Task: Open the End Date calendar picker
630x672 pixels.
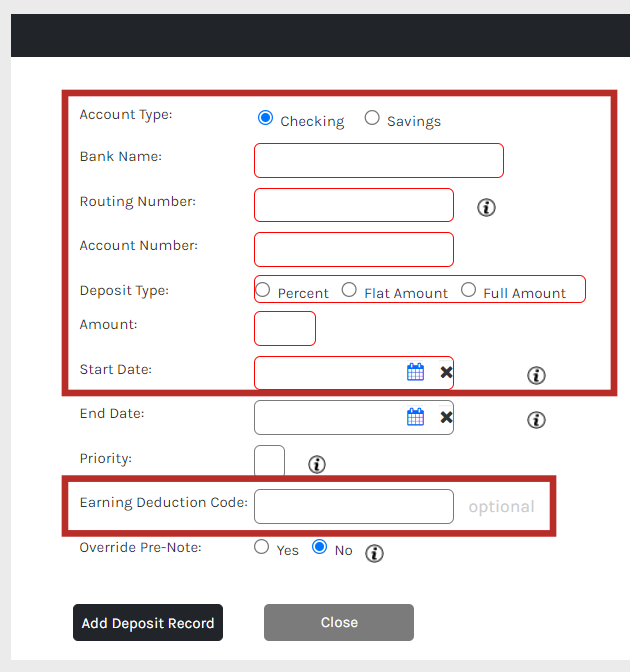Action: [x=415, y=417]
